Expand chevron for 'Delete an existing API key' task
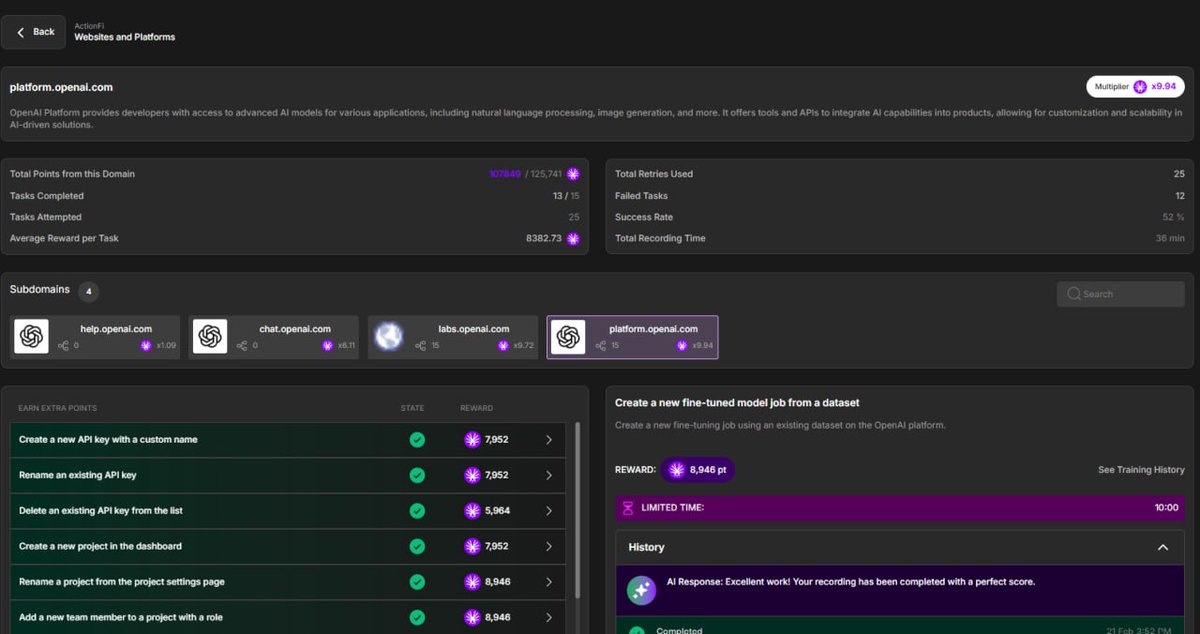The width and height of the screenshot is (1200, 634). point(548,511)
